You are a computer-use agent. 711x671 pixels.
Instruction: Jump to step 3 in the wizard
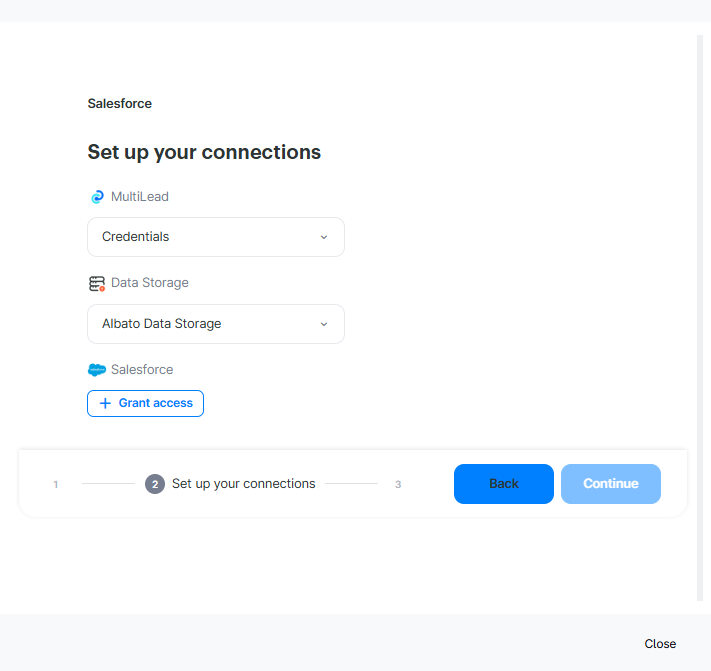[398, 485]
